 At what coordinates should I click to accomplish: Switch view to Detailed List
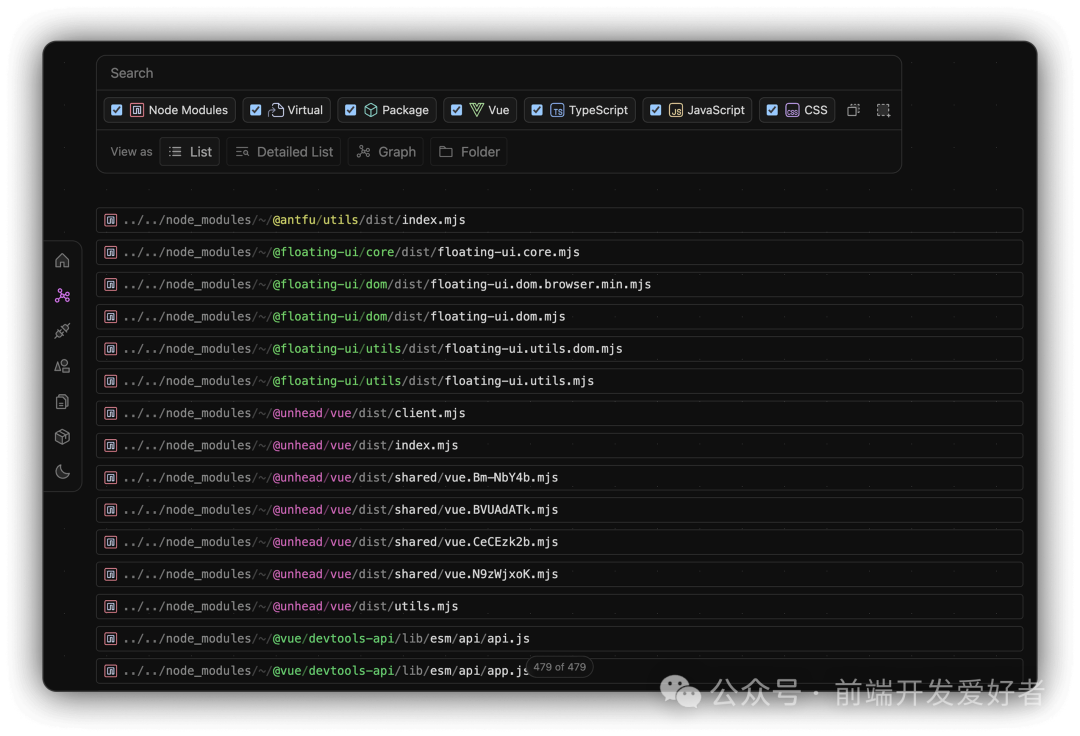pyautogui.click(x=284, y=152)
